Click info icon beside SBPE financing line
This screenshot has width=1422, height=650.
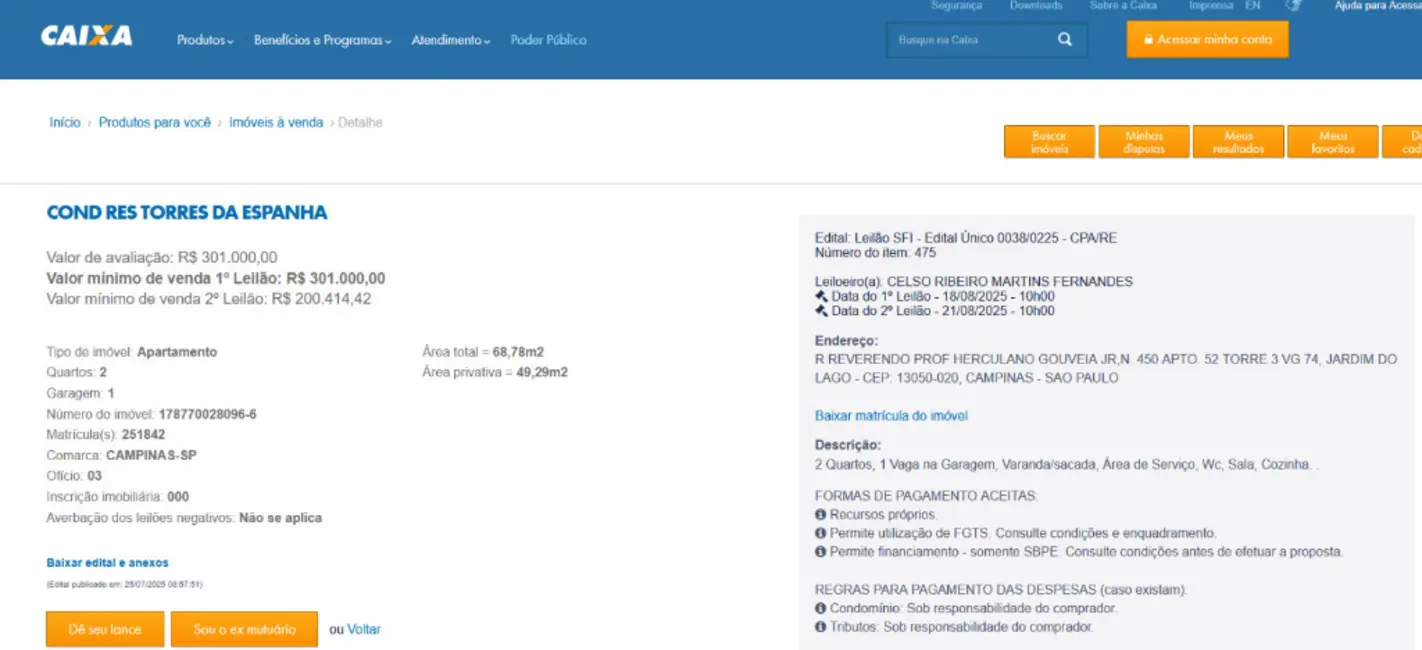(x=821, y=552)
